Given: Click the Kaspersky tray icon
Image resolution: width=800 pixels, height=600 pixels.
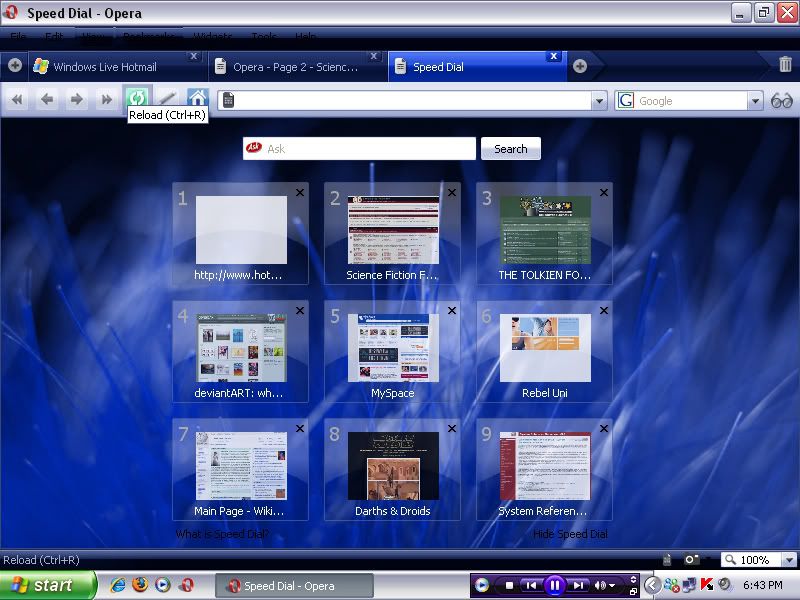Looking at the screenshot, I should [x=707, y=585].
